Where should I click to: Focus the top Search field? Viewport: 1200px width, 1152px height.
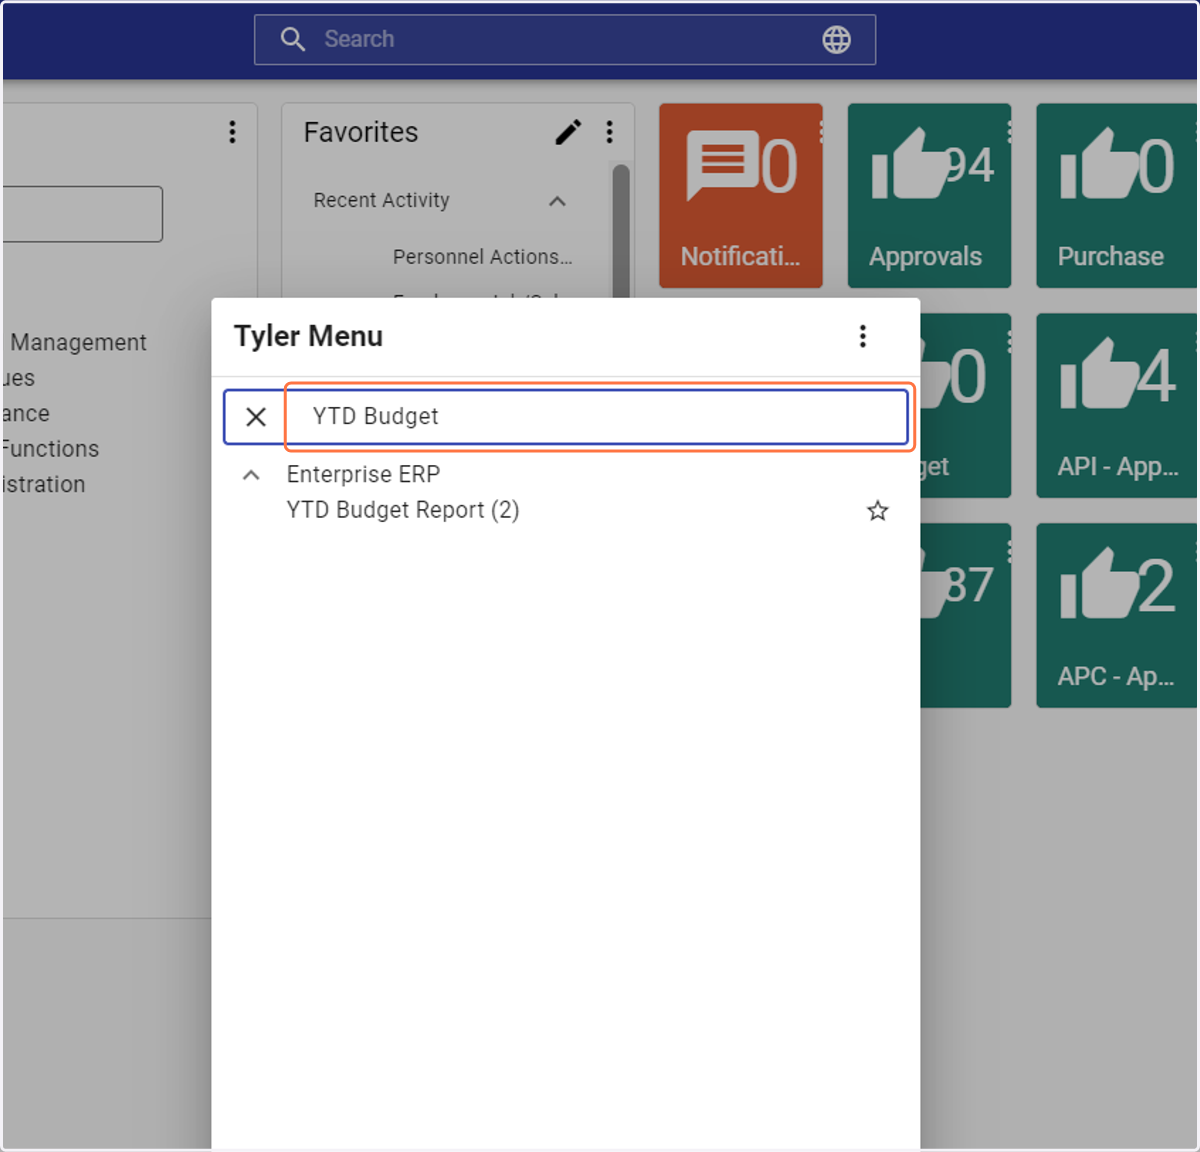pyautogui.click(x=565, y=39)
